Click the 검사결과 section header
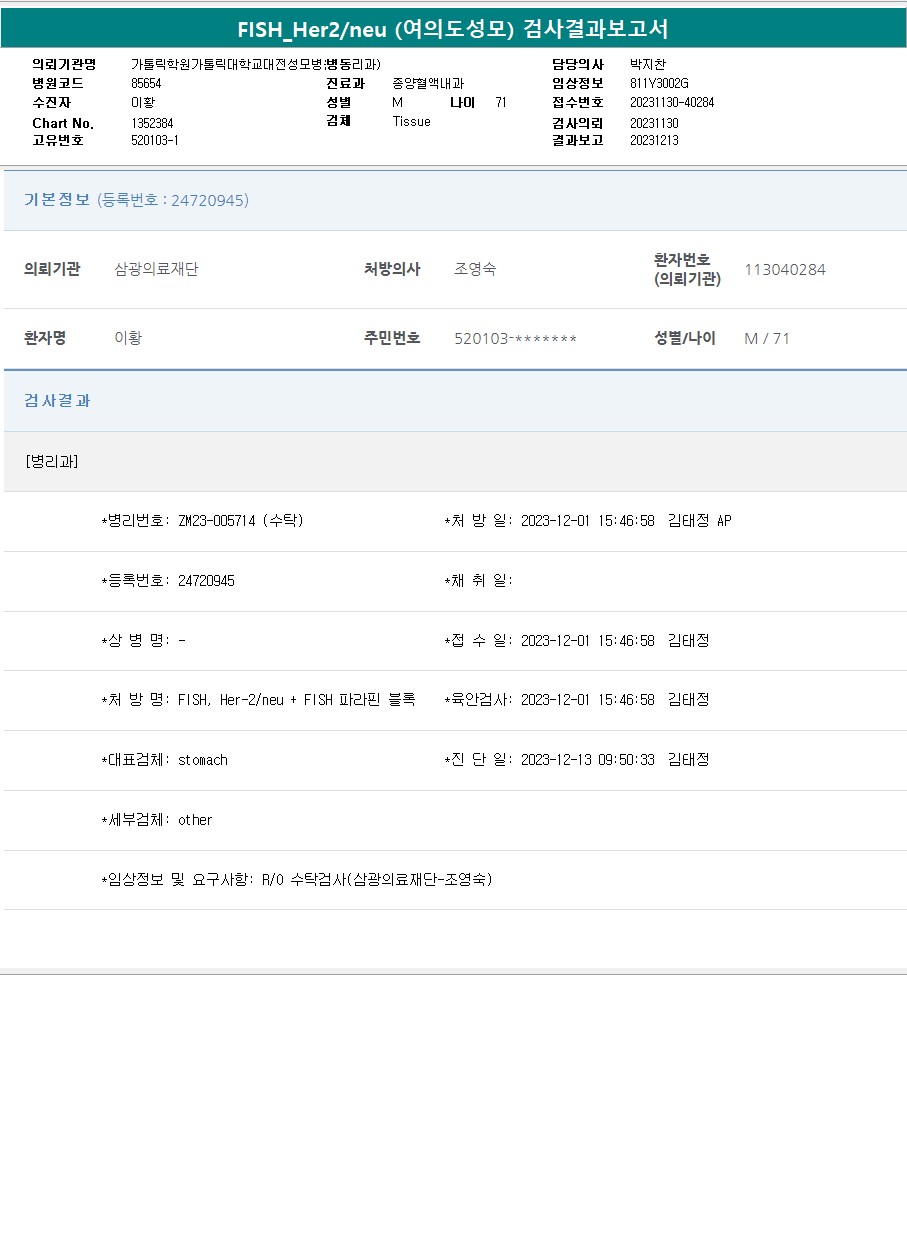Screen dimensions: 907x1240 tap(57, 400)
